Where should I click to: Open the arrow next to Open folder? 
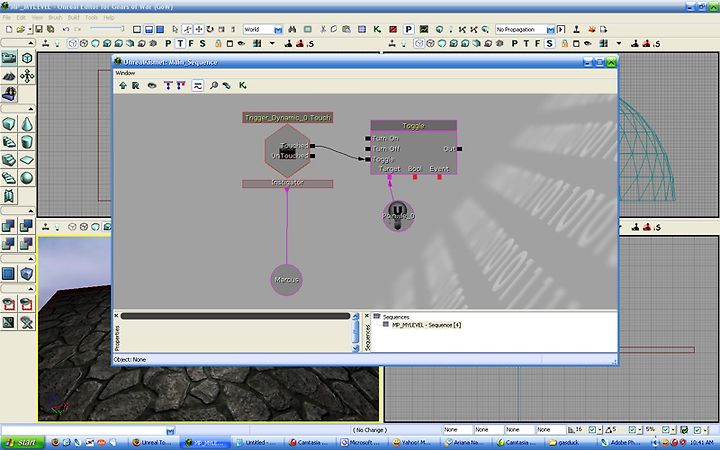(x=30, y=29)
